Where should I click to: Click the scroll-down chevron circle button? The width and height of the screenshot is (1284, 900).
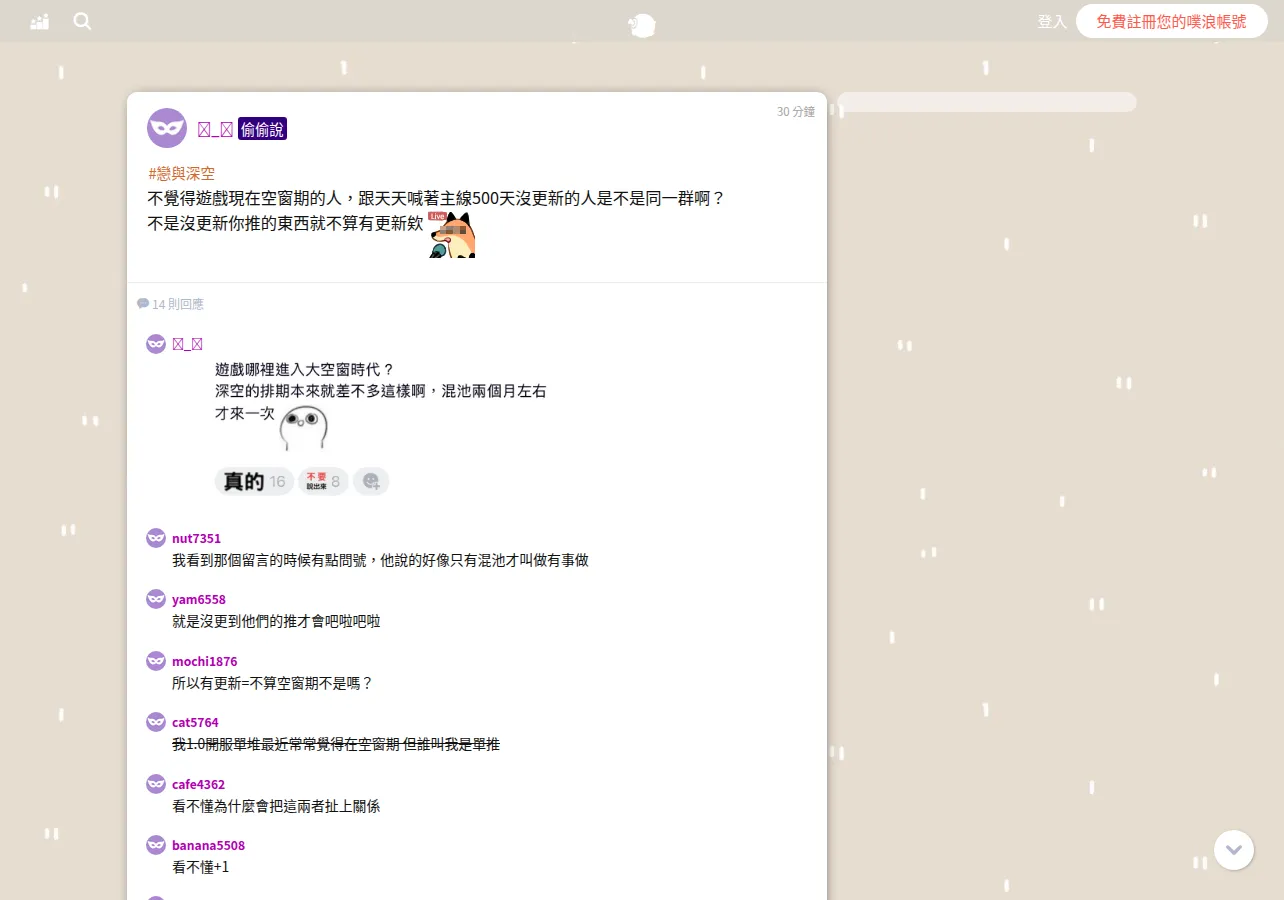click(x=1234, y=850)
